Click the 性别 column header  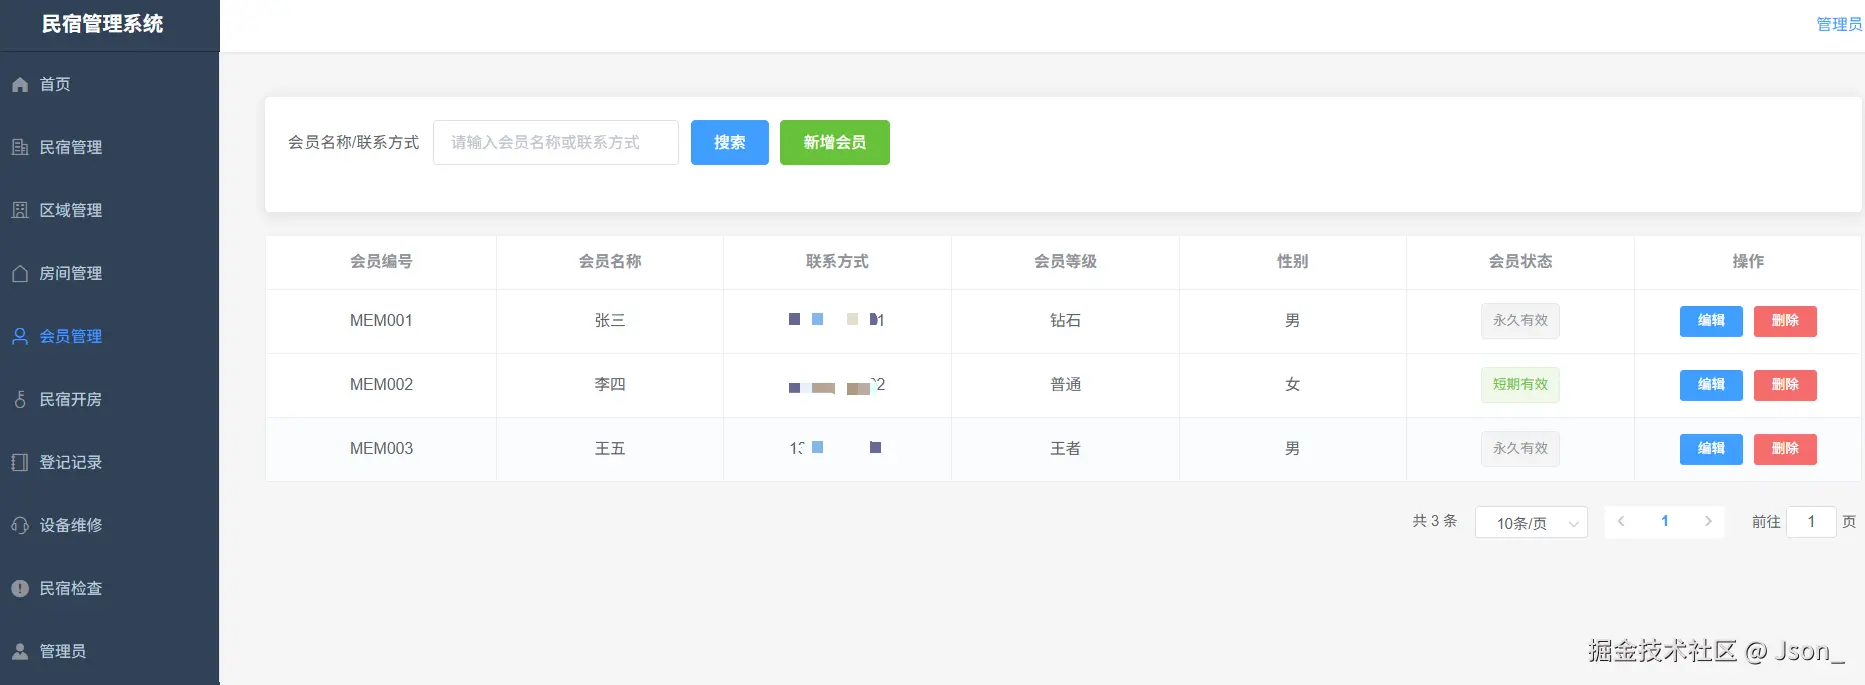click(x=1293, y=262)
